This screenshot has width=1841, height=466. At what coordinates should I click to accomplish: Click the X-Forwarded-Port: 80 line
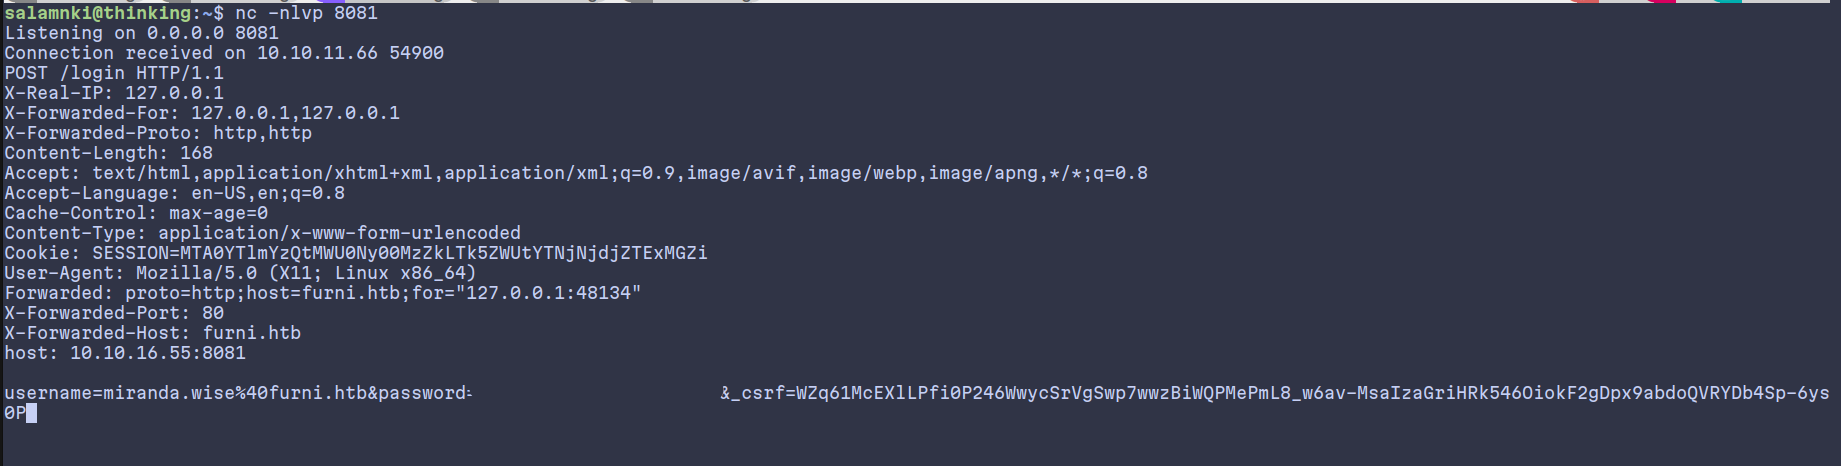pyautogui.click(x=114, y=313)
